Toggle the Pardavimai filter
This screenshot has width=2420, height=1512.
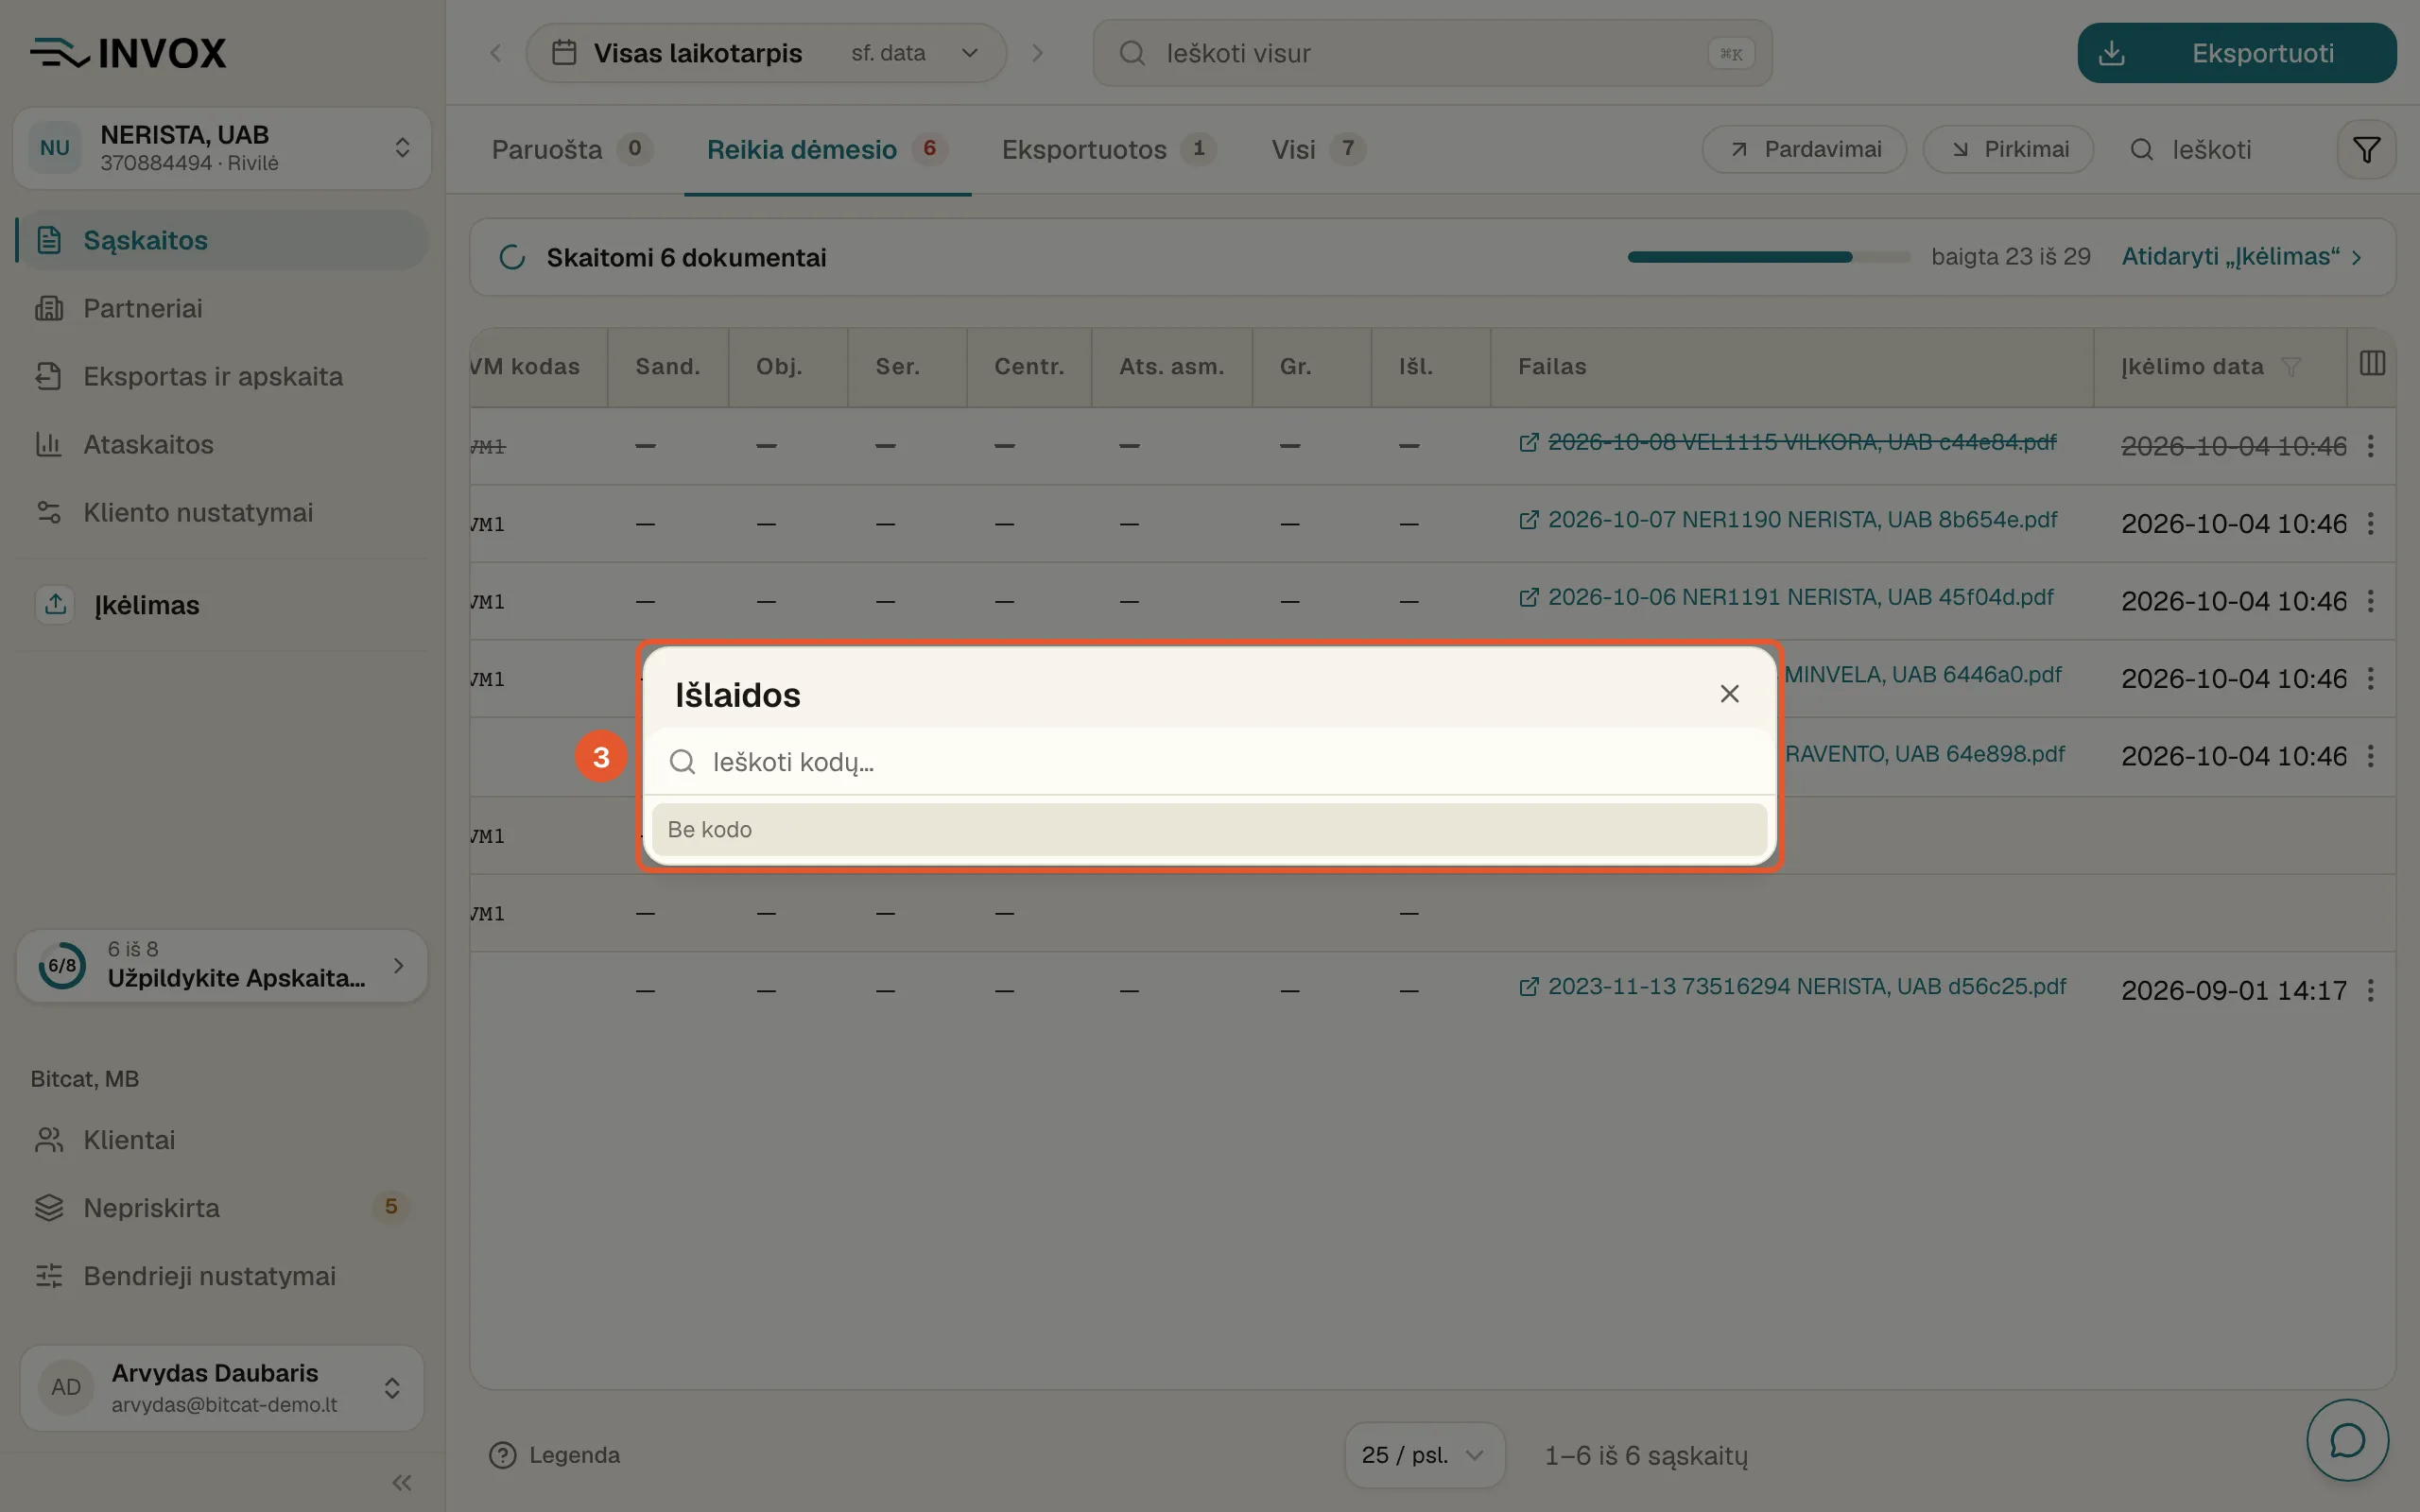1804,150
